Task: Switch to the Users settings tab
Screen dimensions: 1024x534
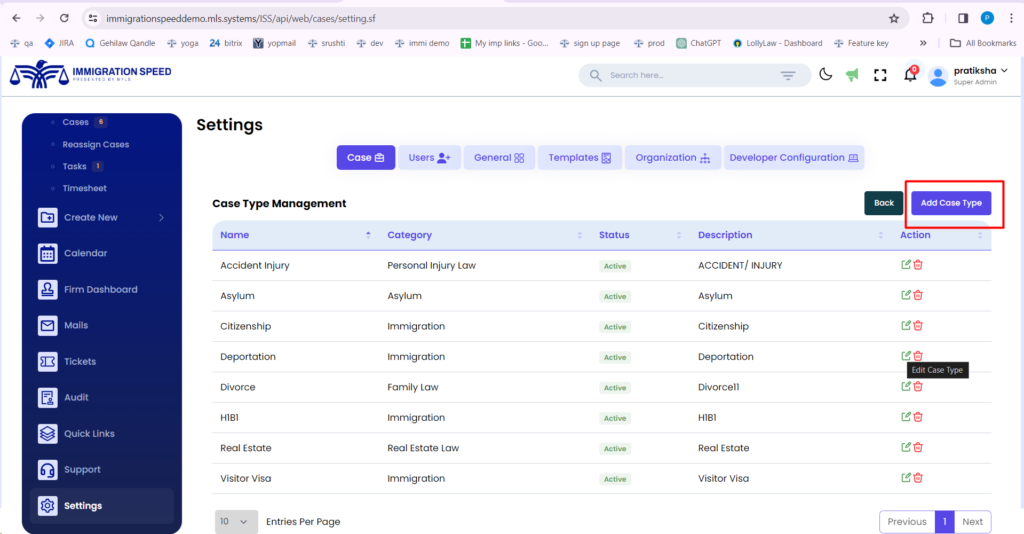Action: tap(429, 157)
